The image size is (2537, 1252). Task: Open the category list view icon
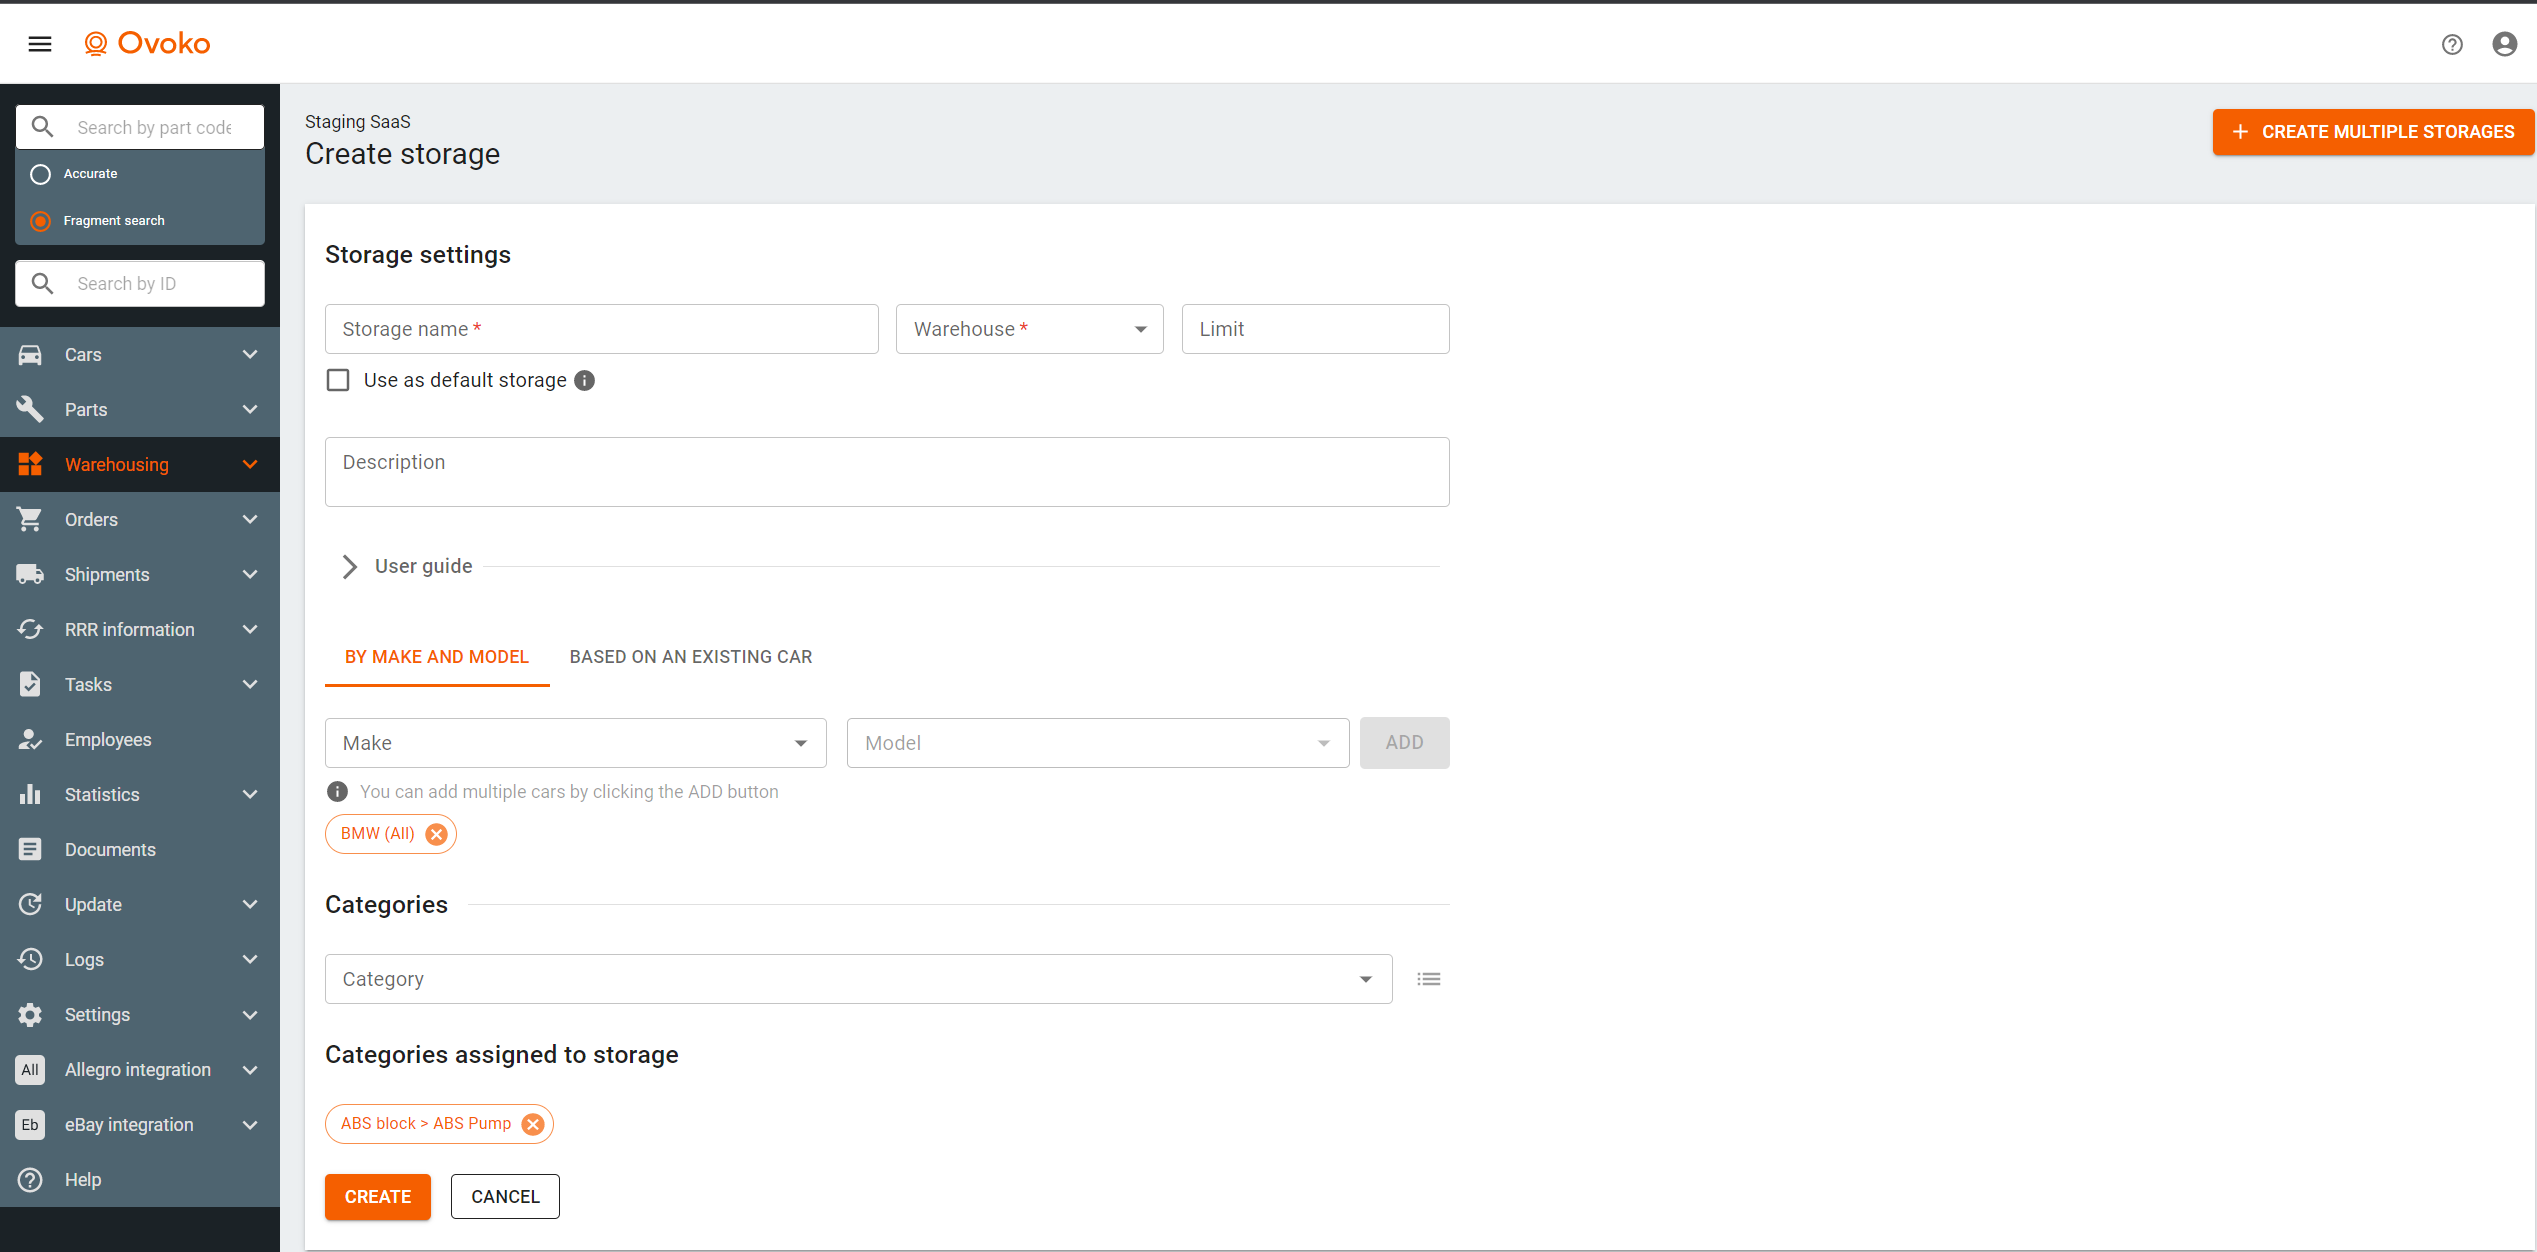pyautogui.click(x=1428, y=979)
